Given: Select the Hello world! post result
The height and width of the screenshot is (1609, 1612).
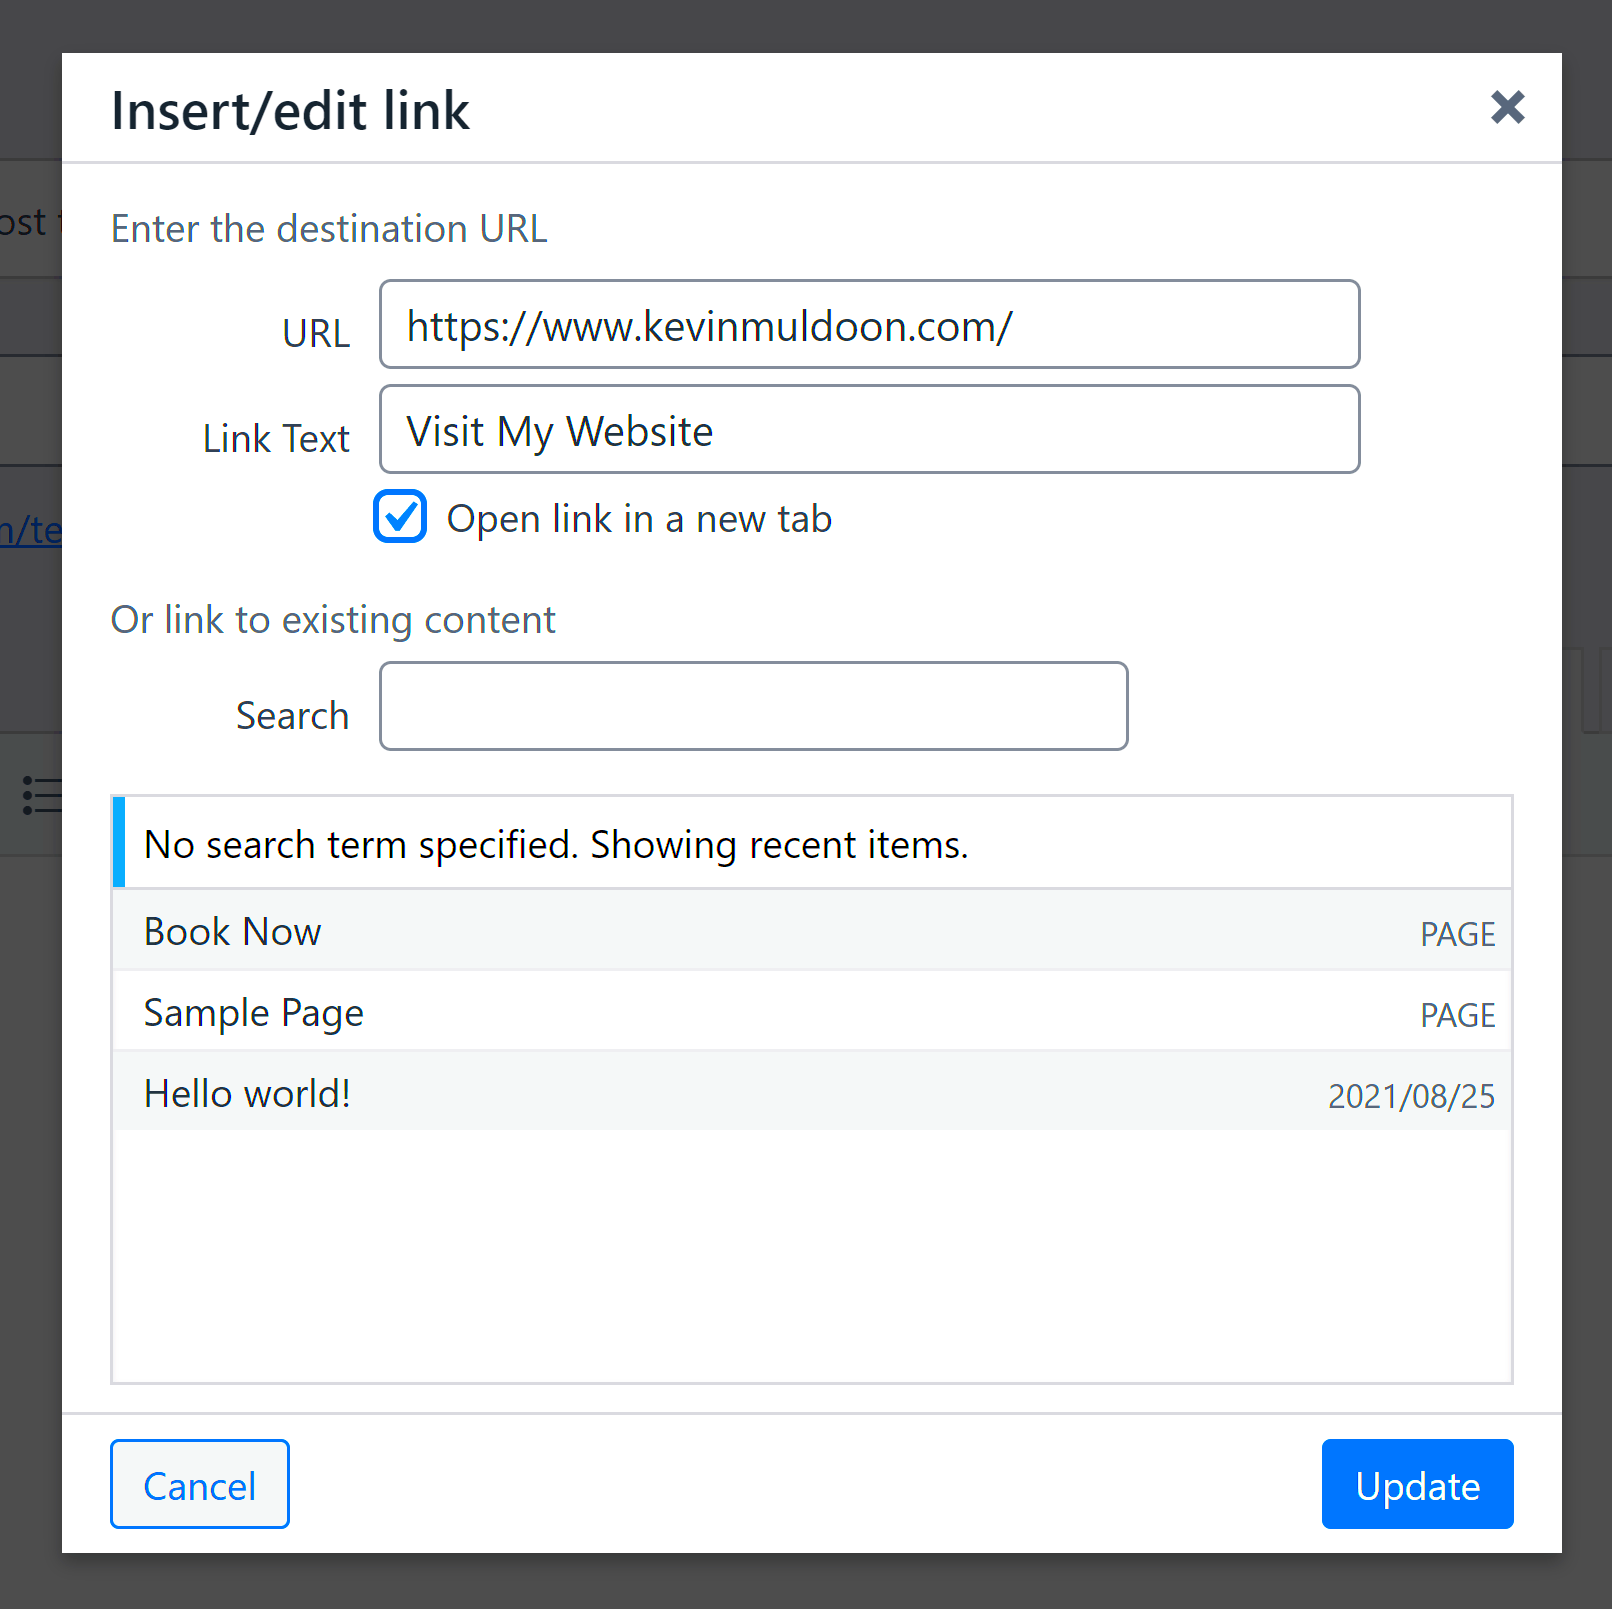Looking at the screenshot, I should click(x=812, y=1093).
